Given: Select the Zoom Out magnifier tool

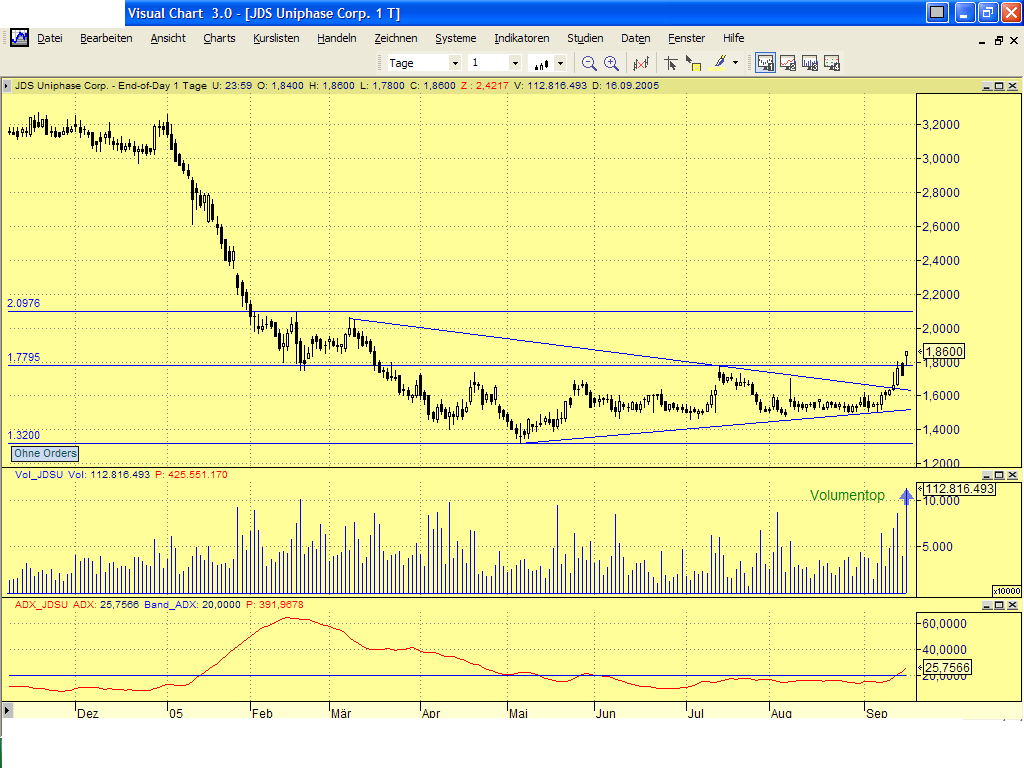Looking at the screenshot, I should [x=588, y=62].
